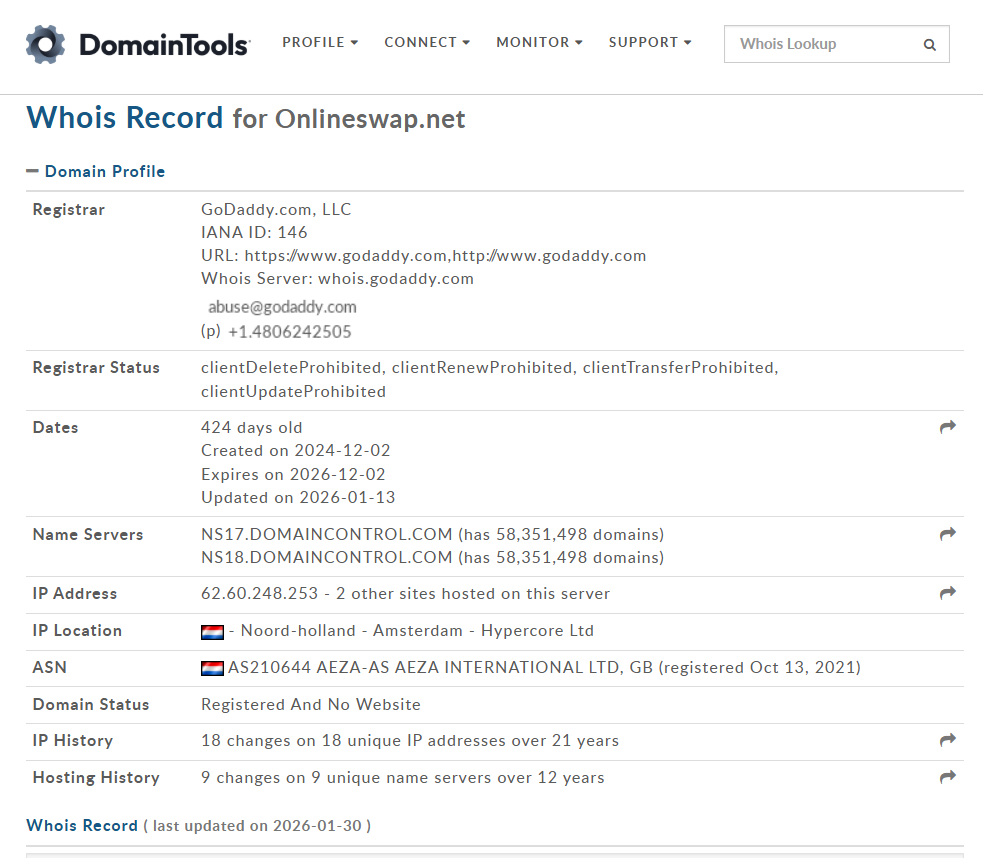Click the arrow icon beside Name Servers
Screen dimensions: 983x858
(x=948, y=534)
